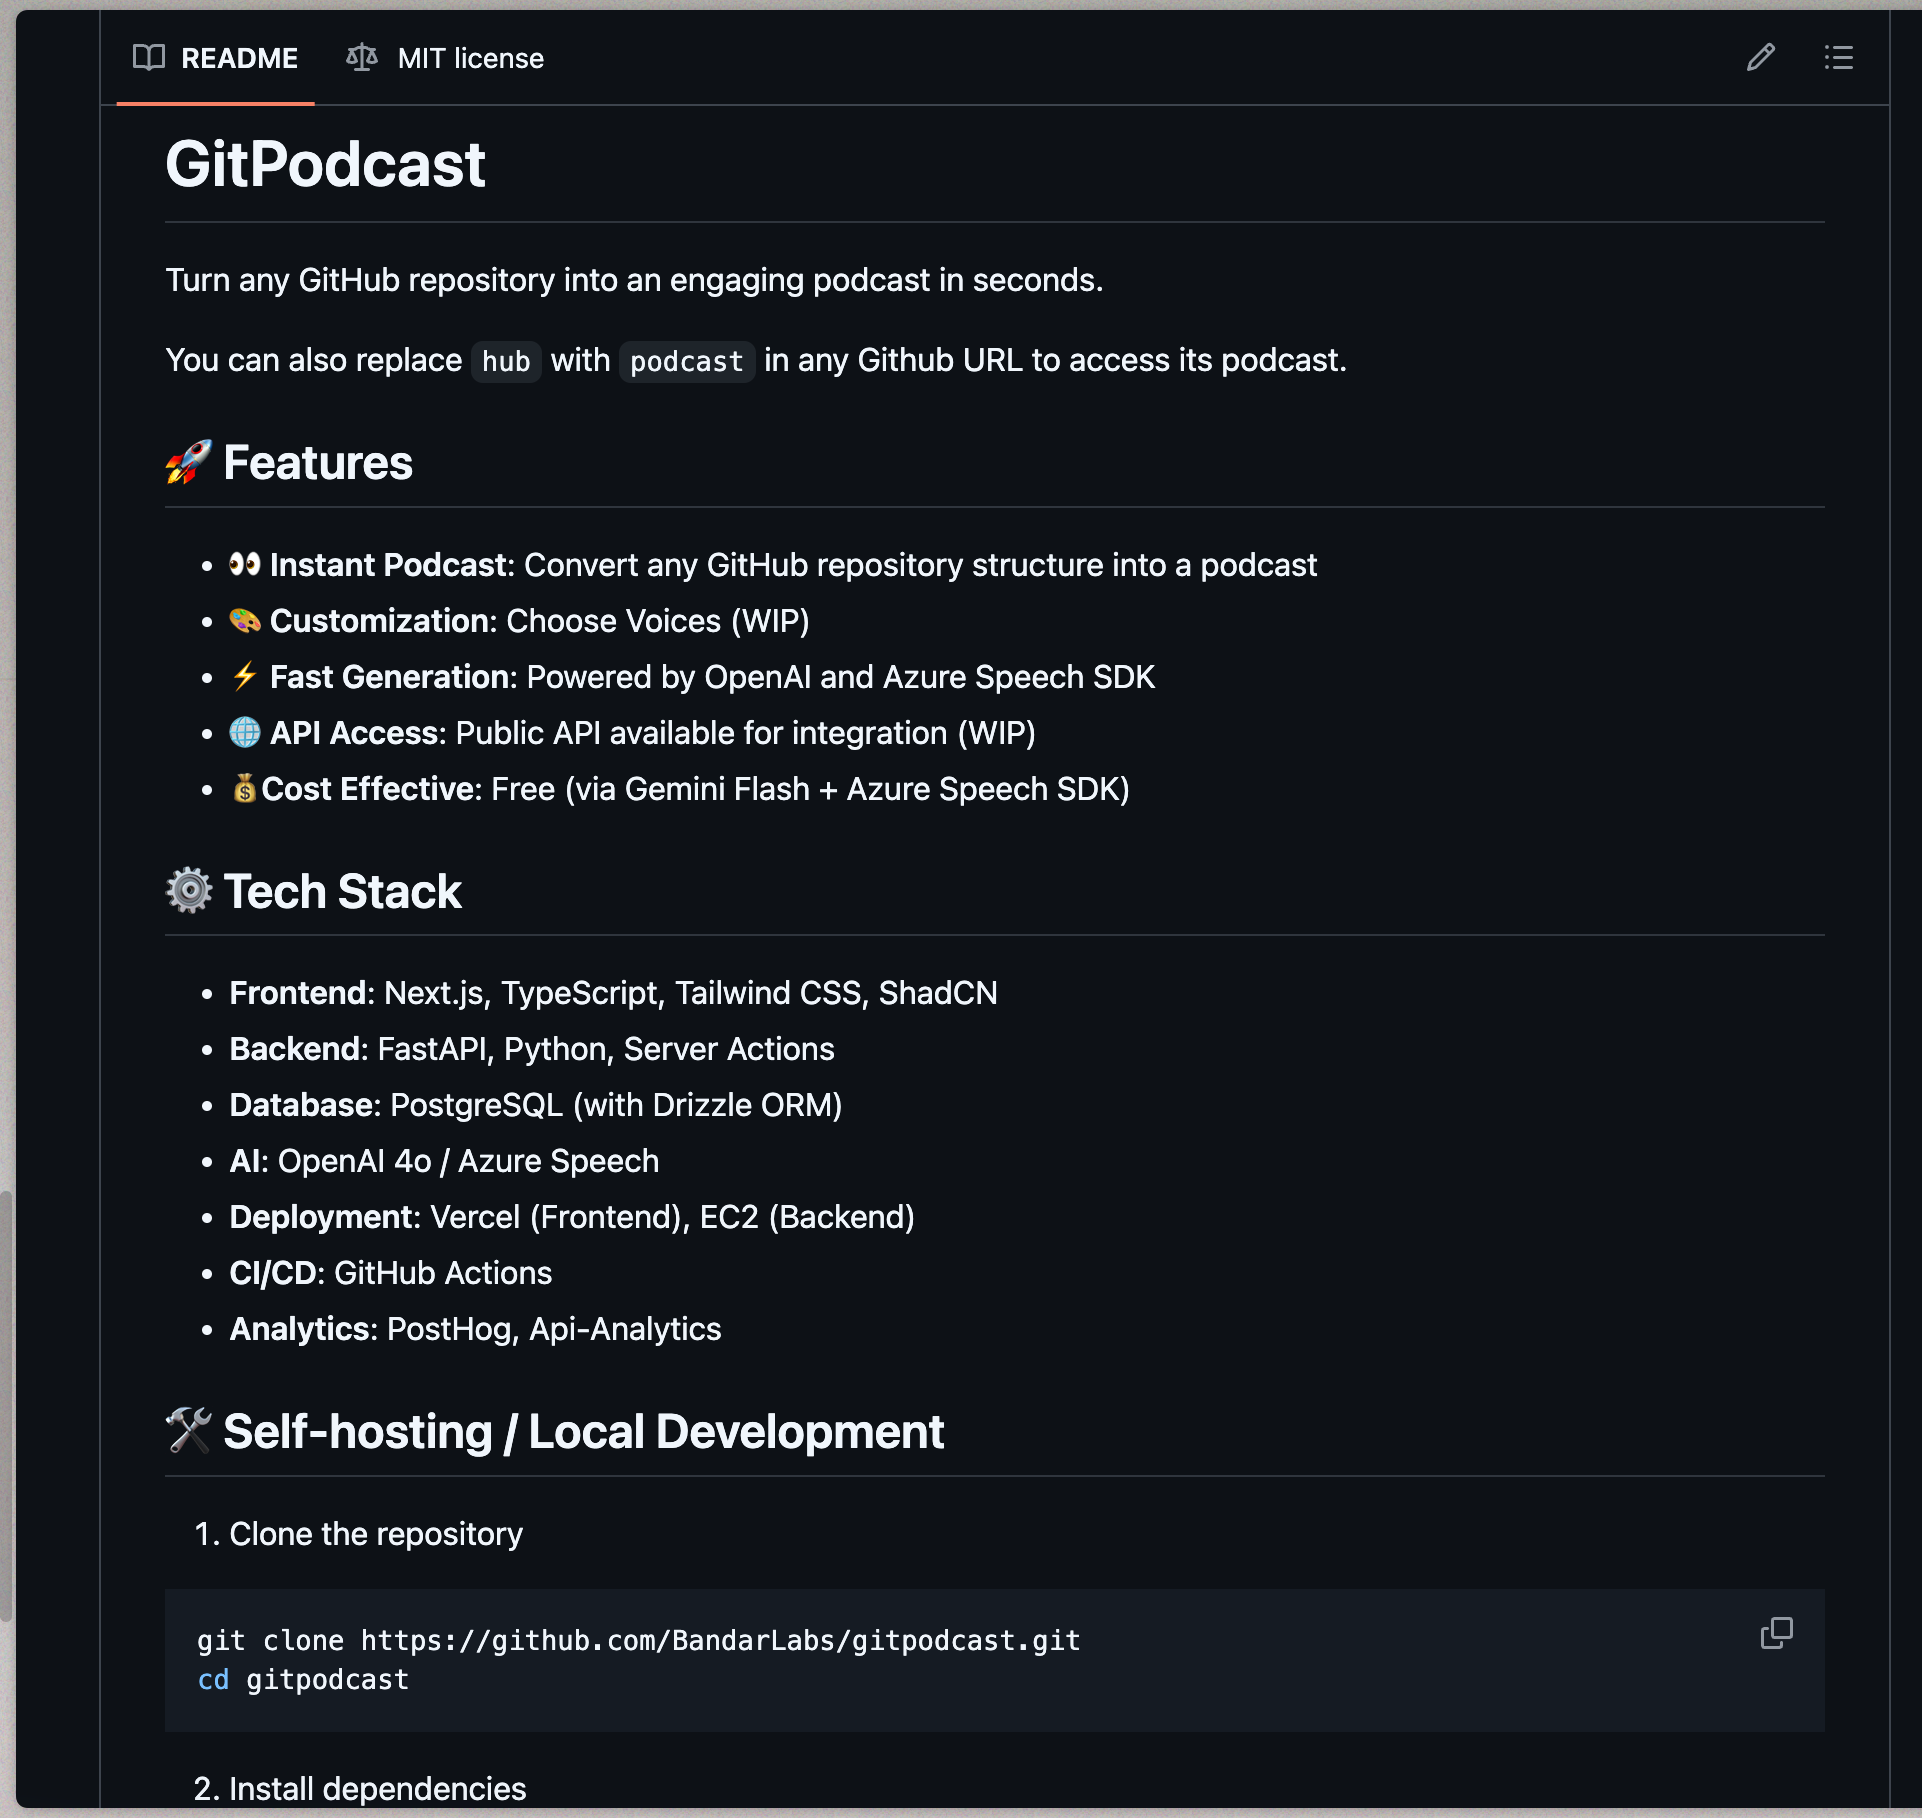Click the 'Frontend: Next.js, TypeScript' line
The image size is (1922, 1818).
pyautogui.click(x=613, y=993)
